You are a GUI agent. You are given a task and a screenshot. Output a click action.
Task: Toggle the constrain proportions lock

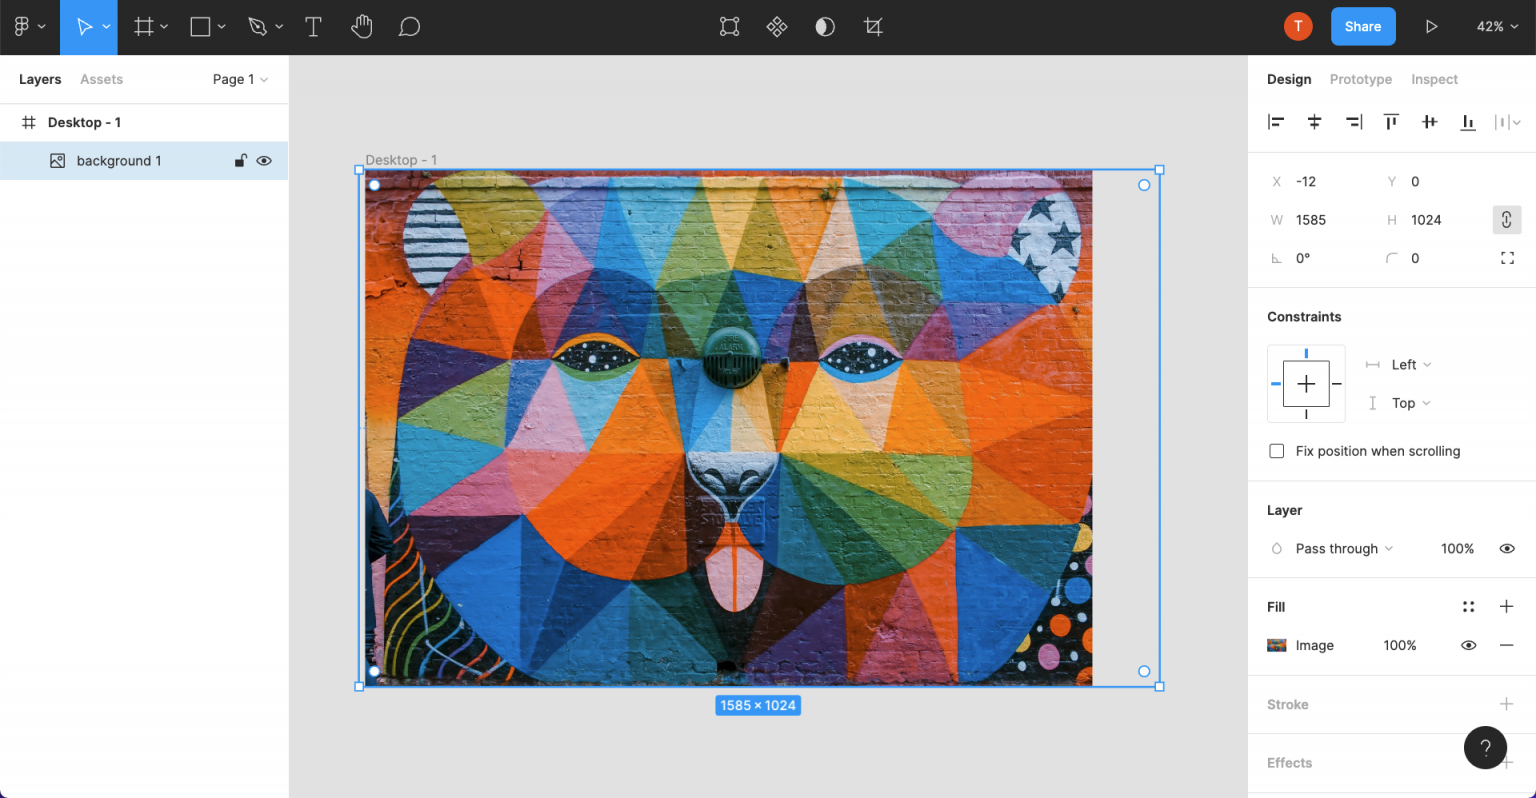click(x=1506, y=220)
